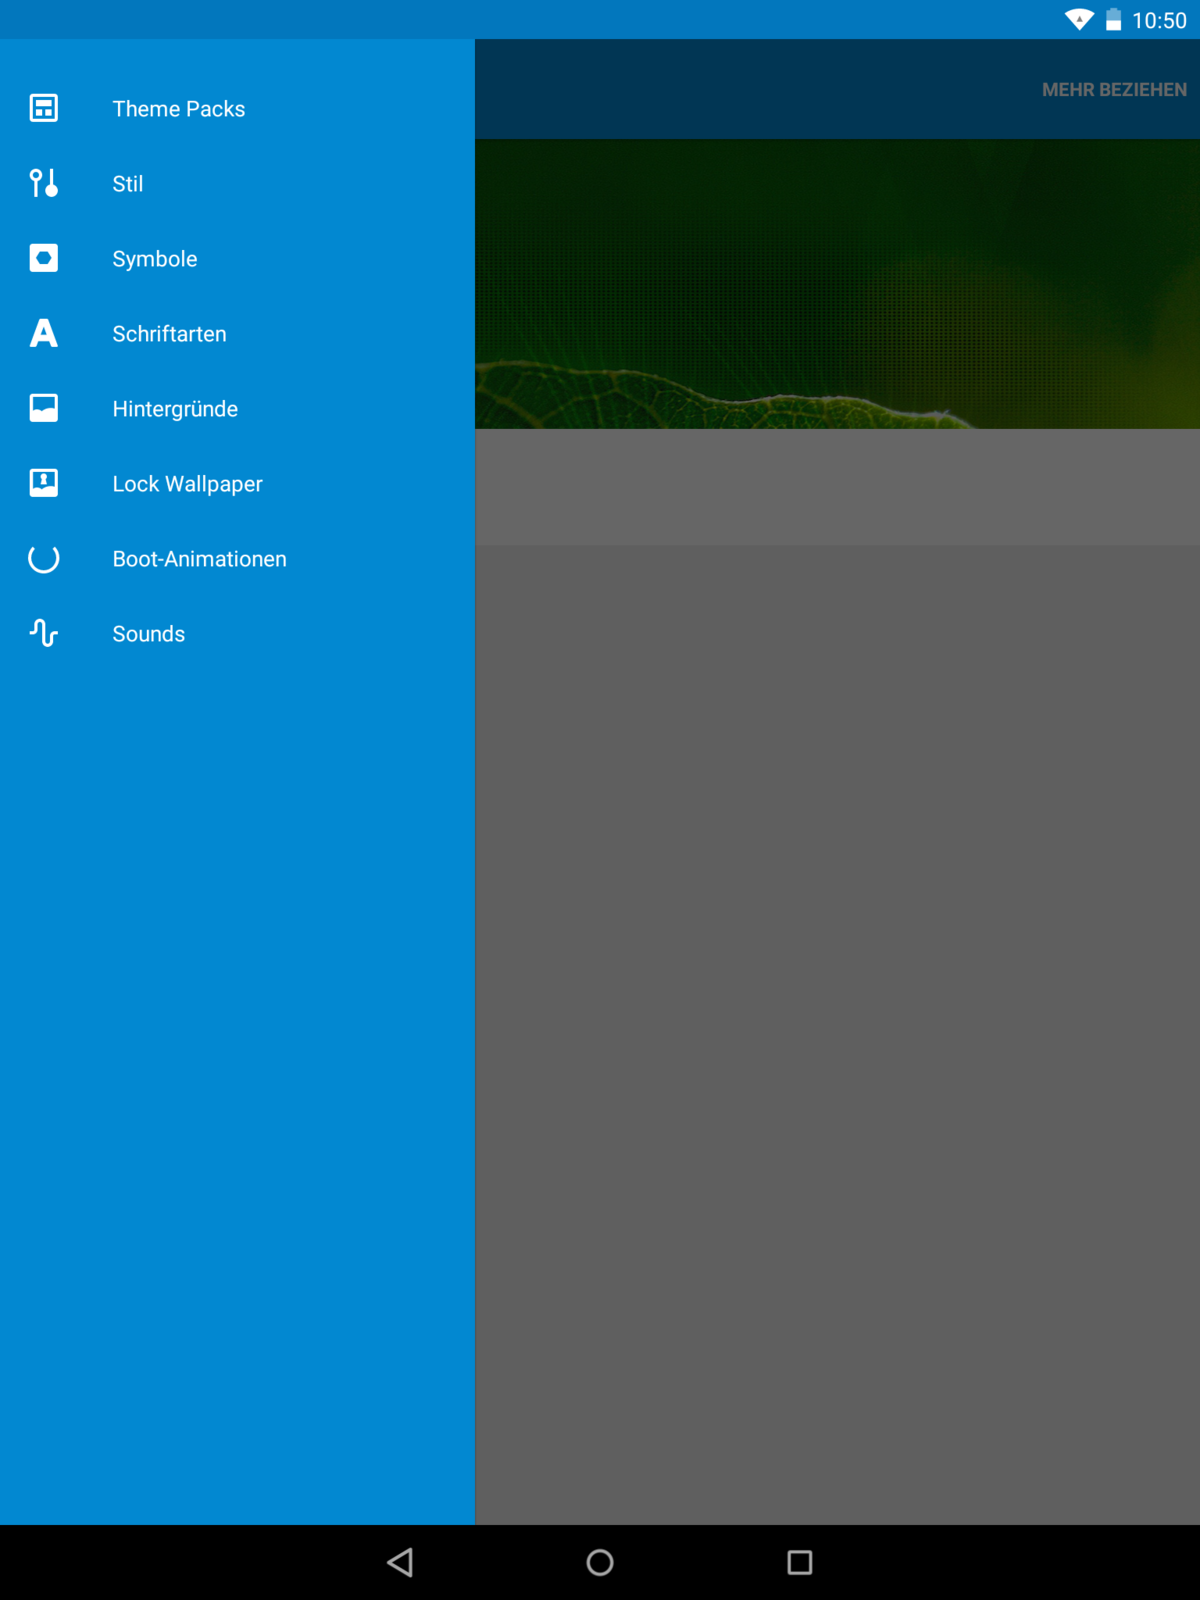Click the Sounds waveform icon
Viewport: 1200px width, 1600px height.
(44, 633)
